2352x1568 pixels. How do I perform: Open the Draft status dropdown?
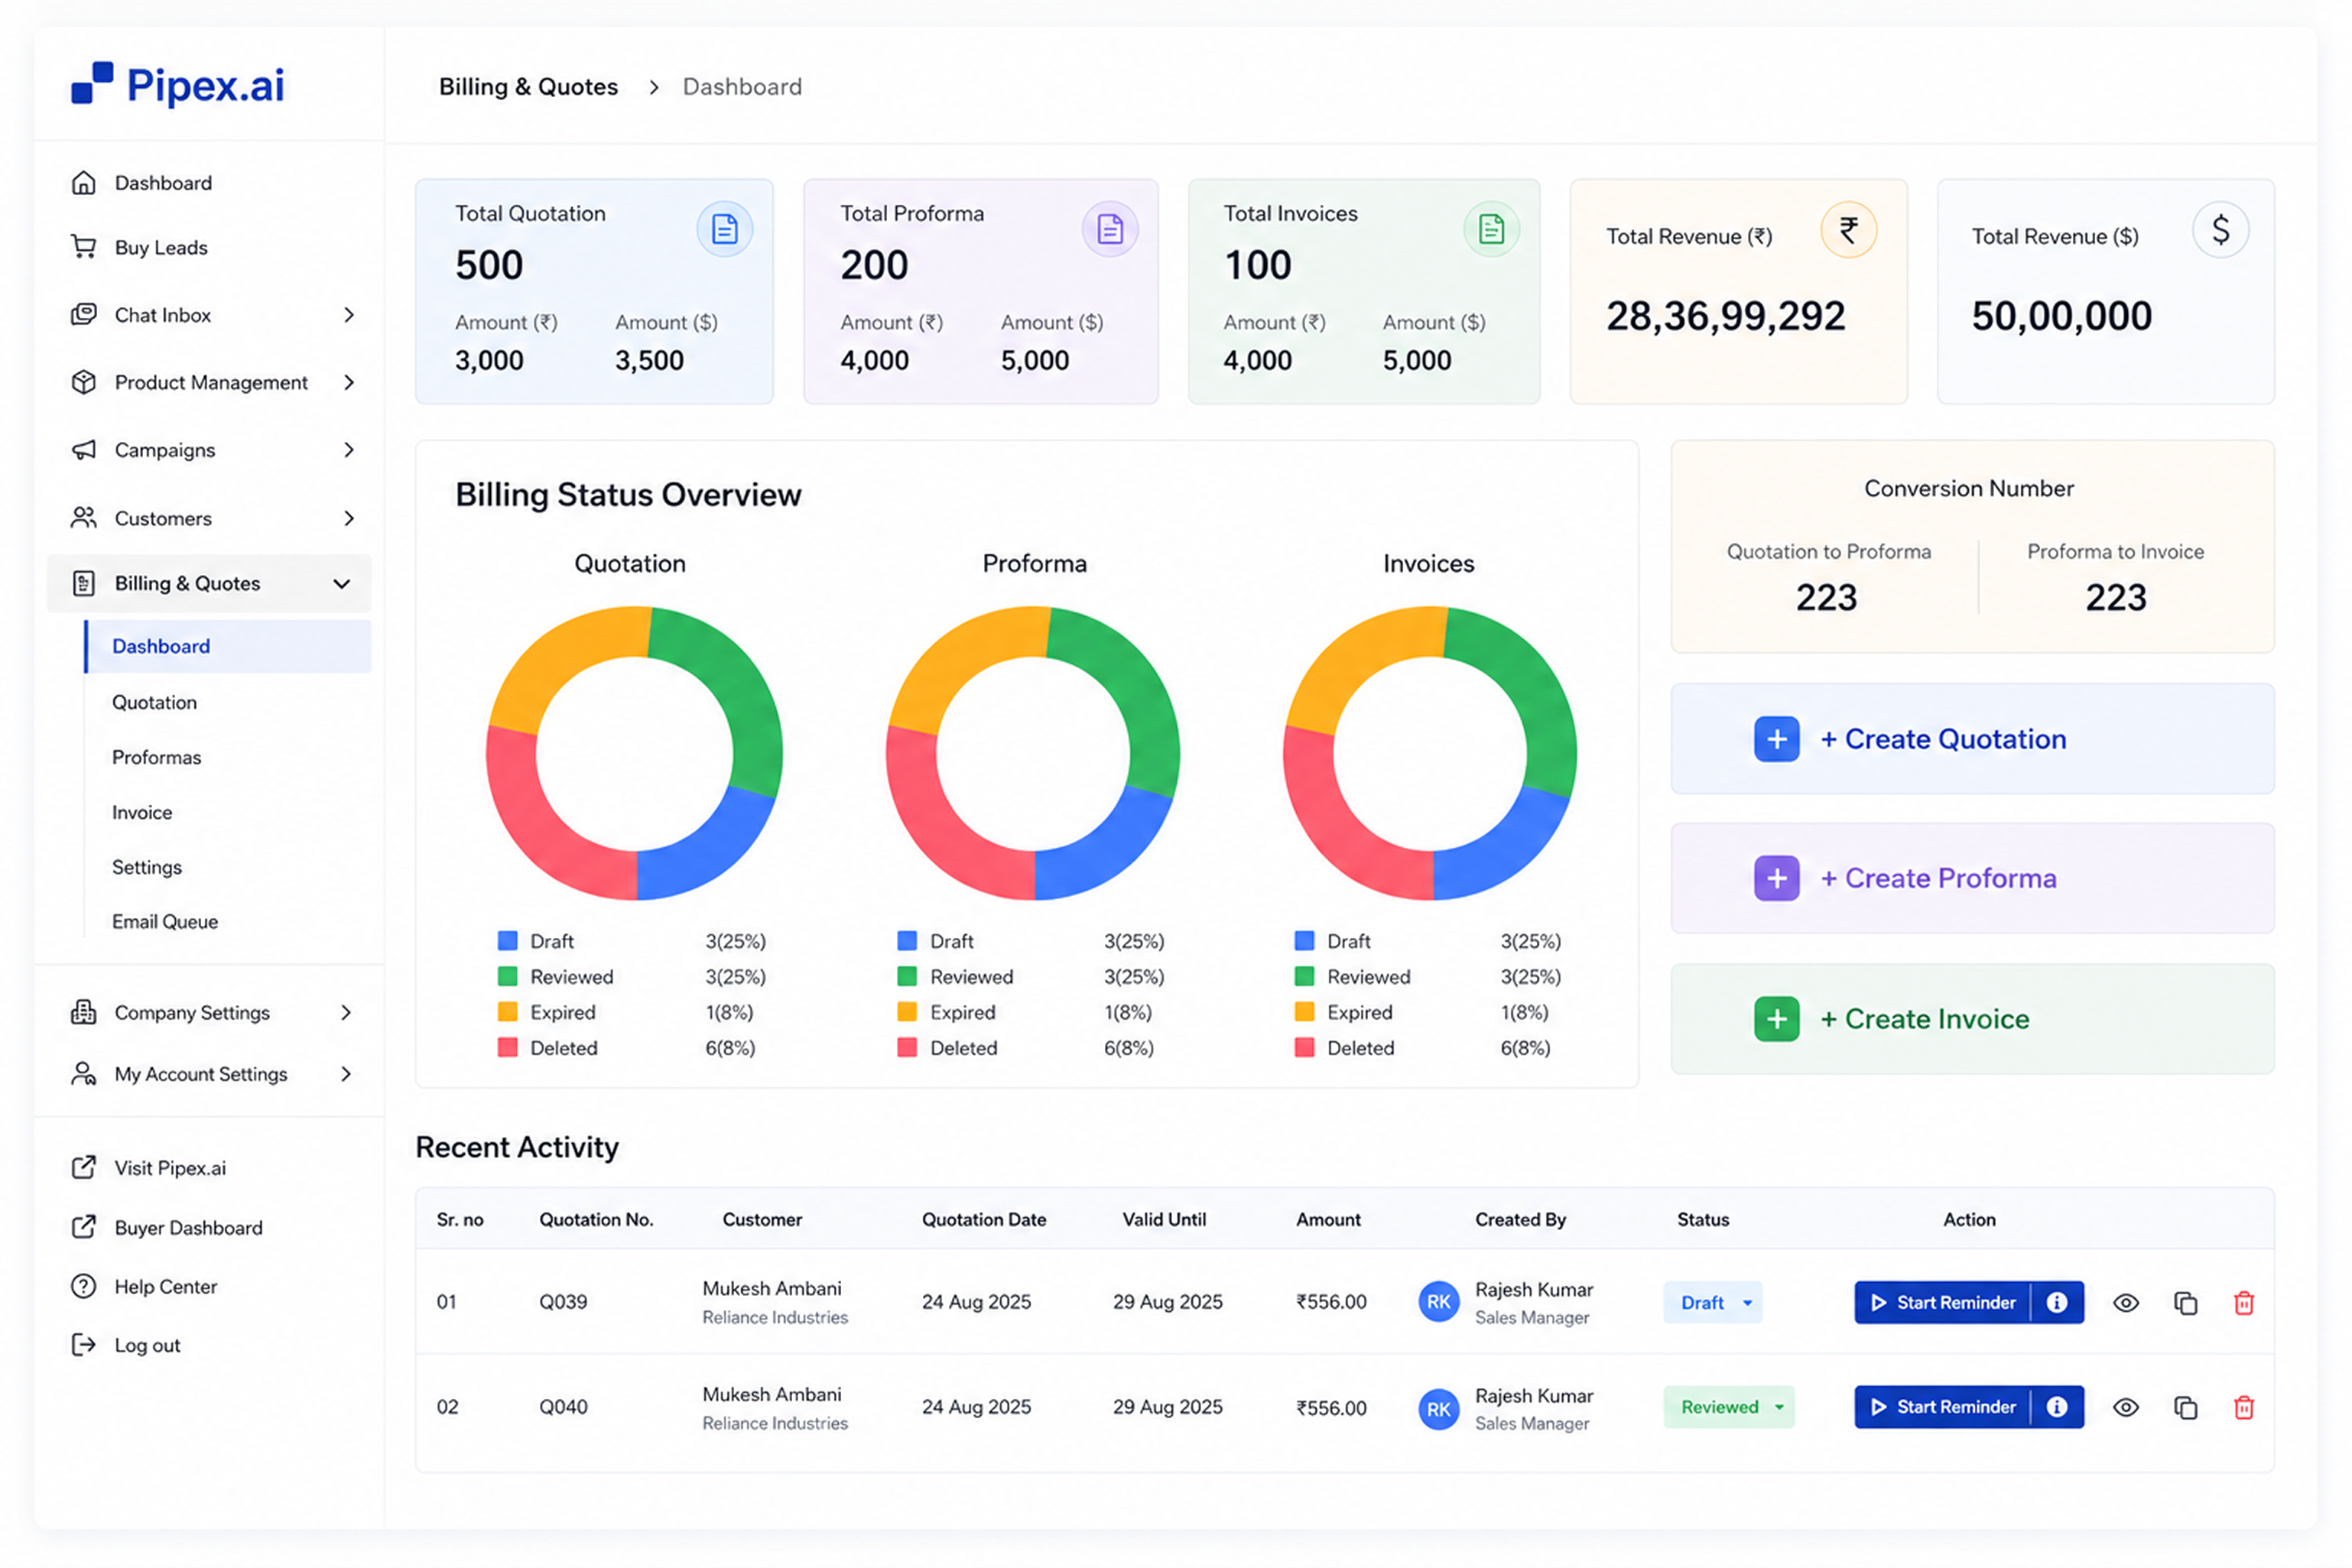coord(1713,1302)
